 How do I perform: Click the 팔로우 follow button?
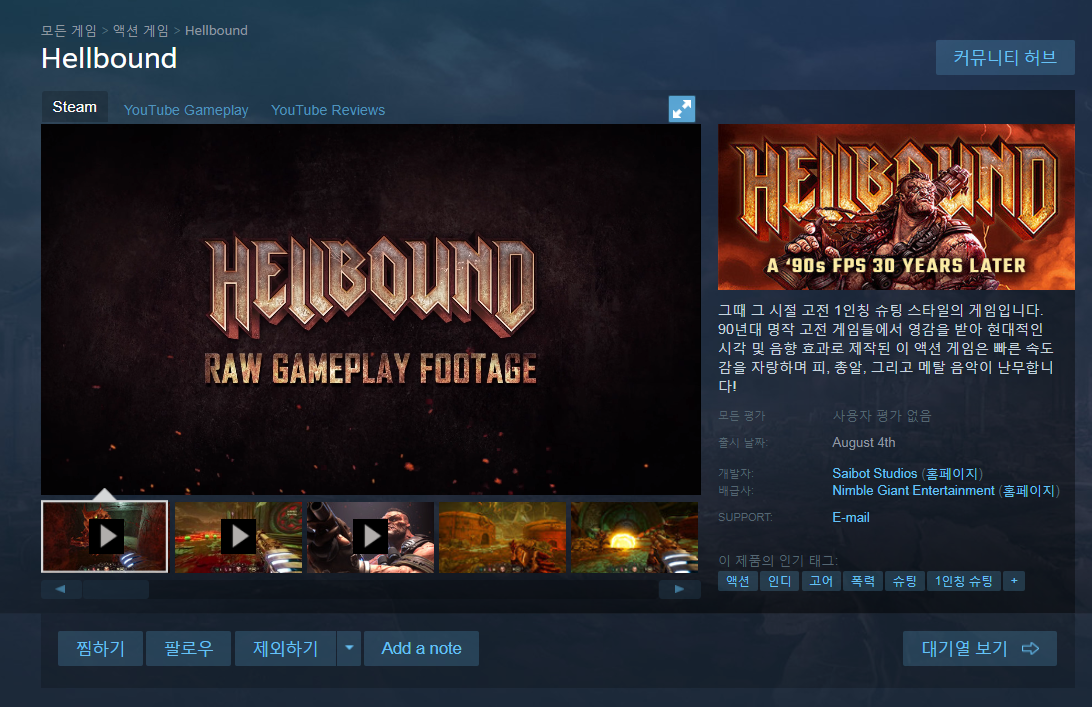click(x=188, y=648)
